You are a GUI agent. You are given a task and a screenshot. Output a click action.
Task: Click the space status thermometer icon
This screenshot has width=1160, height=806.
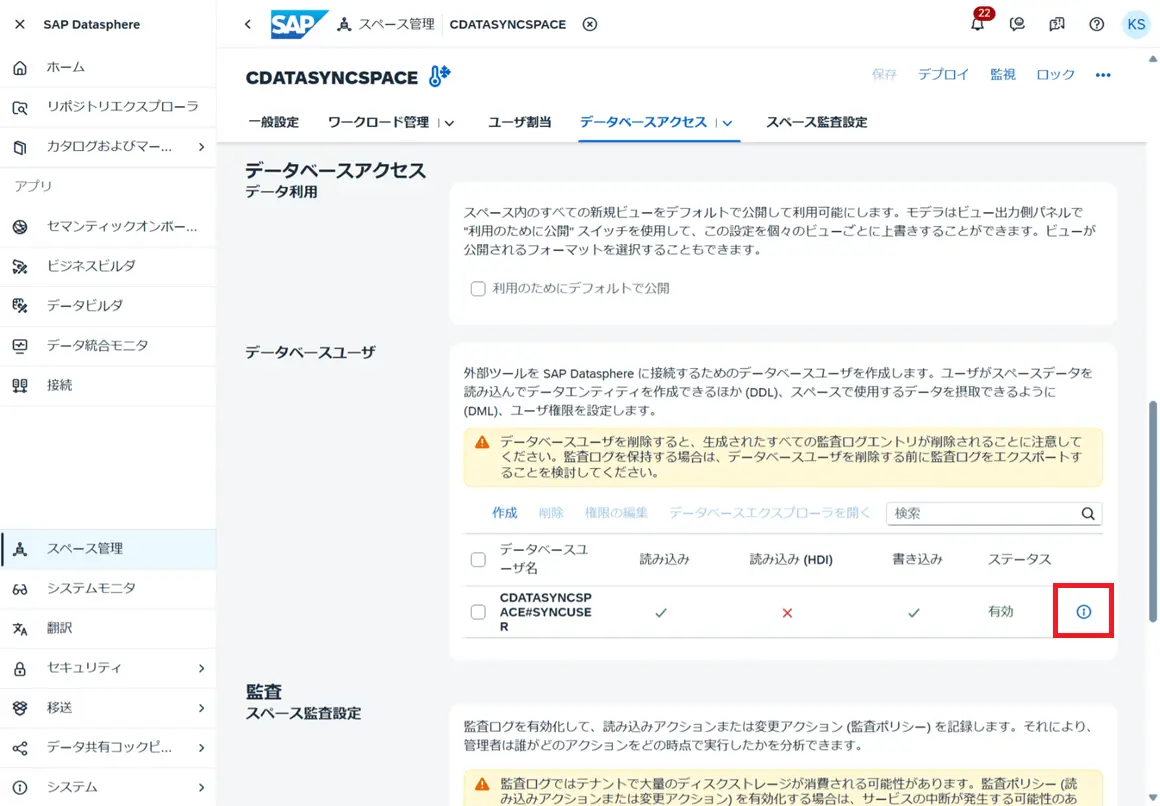439,76
